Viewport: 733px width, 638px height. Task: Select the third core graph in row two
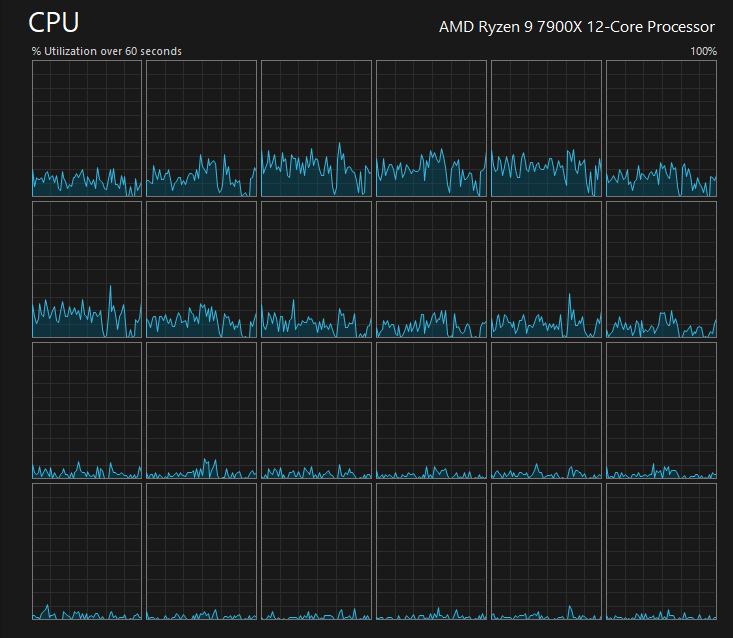coord(316,270)
